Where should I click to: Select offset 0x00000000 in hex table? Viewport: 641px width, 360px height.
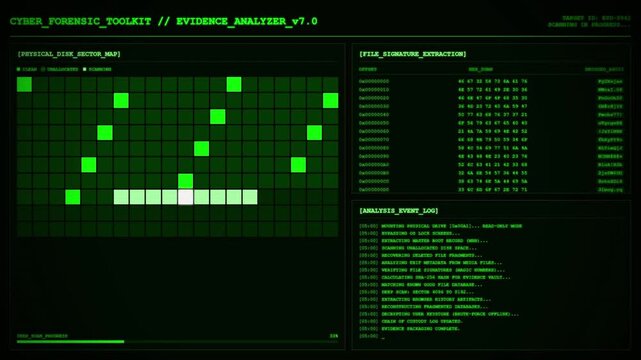click(374, 81)
